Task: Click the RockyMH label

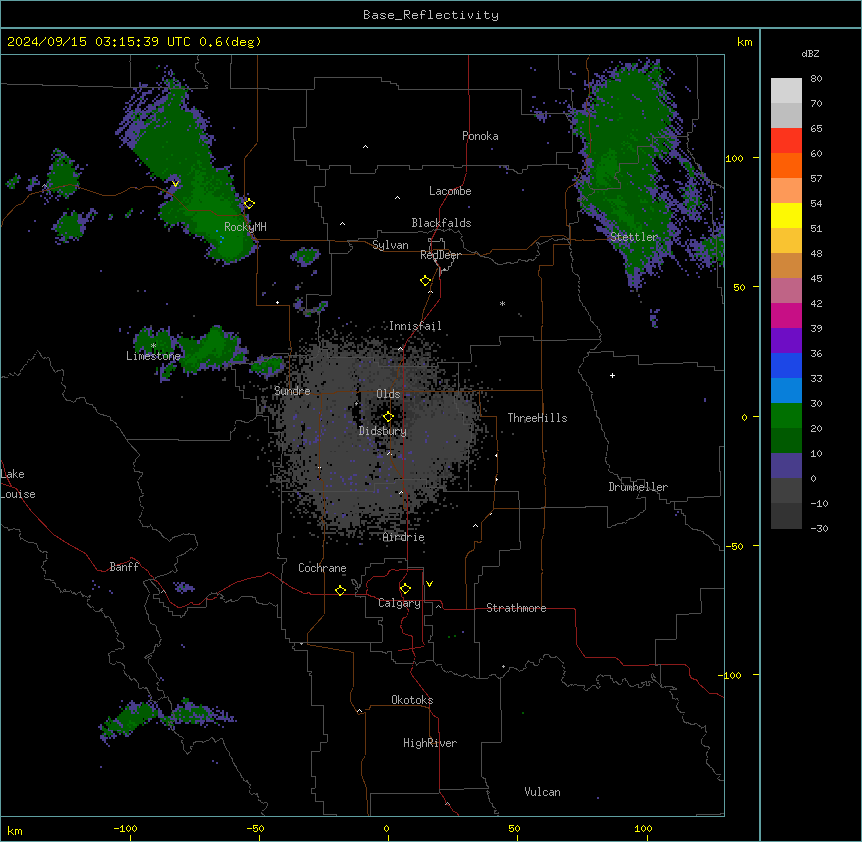Action: [245, 226]
